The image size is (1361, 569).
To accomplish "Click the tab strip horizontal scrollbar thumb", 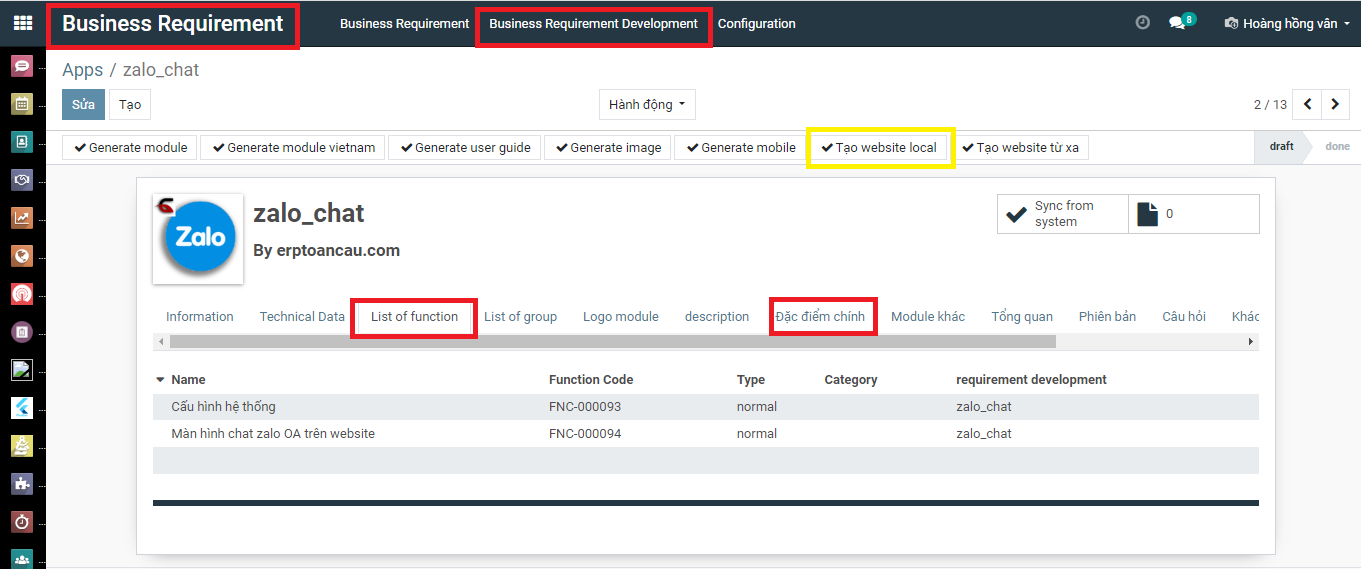I will pos(612,341).
